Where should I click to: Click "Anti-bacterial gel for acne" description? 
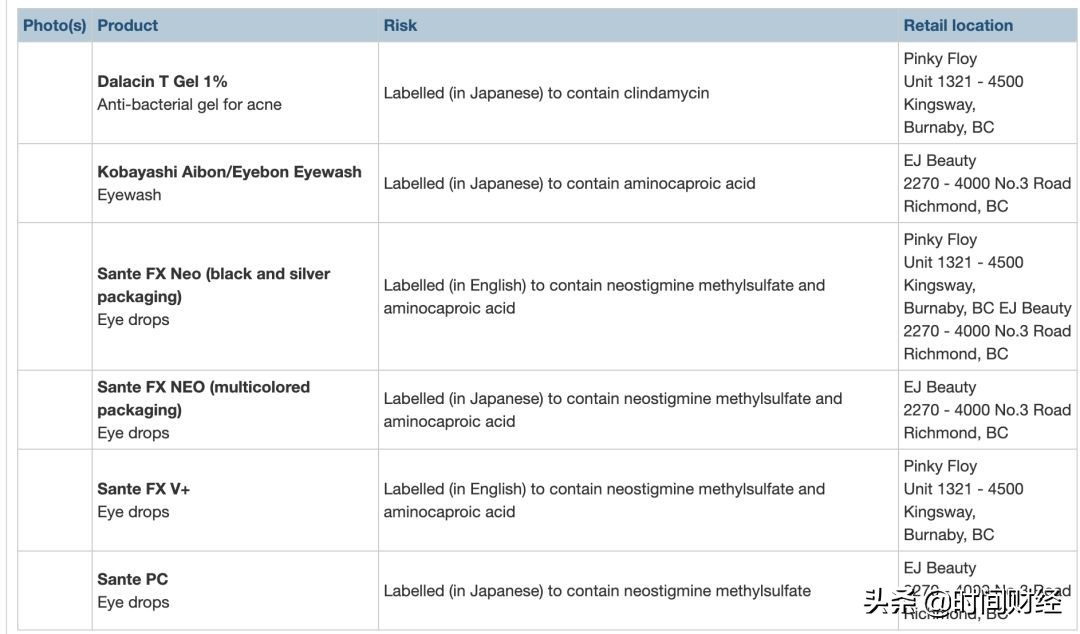189,105
